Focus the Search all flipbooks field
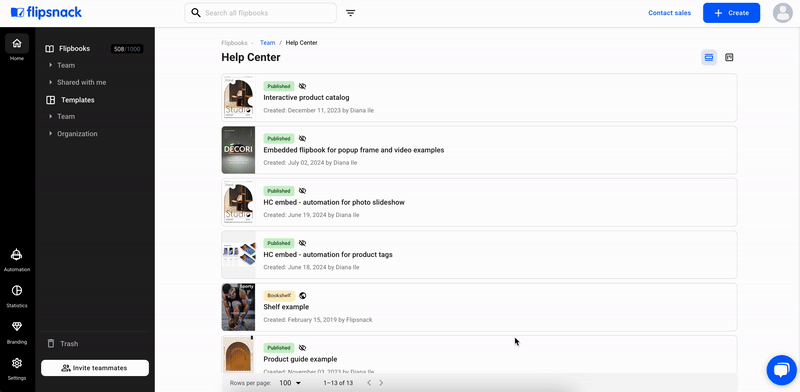This screenshot has height=392, width=800. point(260,13)
